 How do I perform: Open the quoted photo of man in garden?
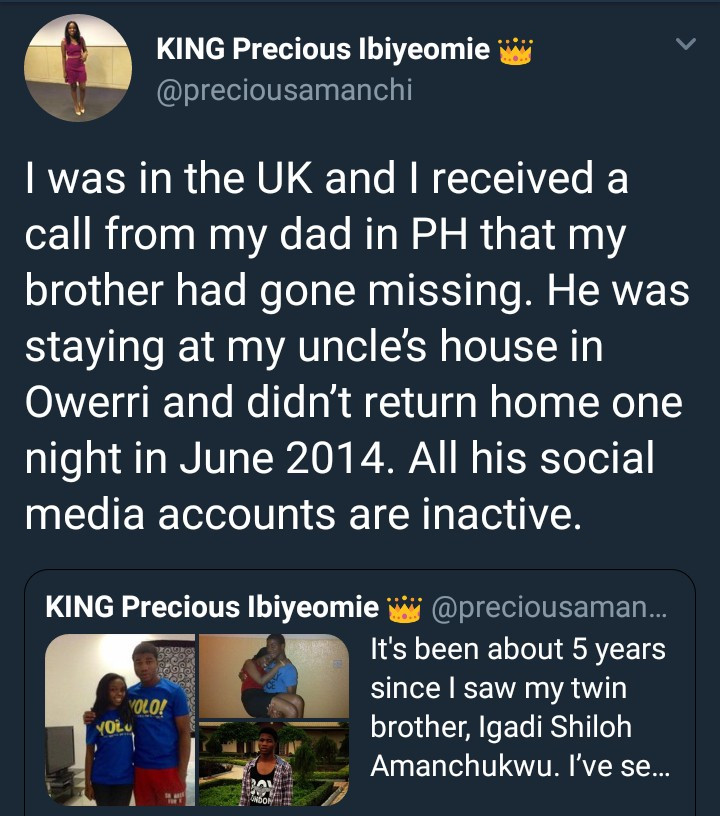(x=273, y=763)
